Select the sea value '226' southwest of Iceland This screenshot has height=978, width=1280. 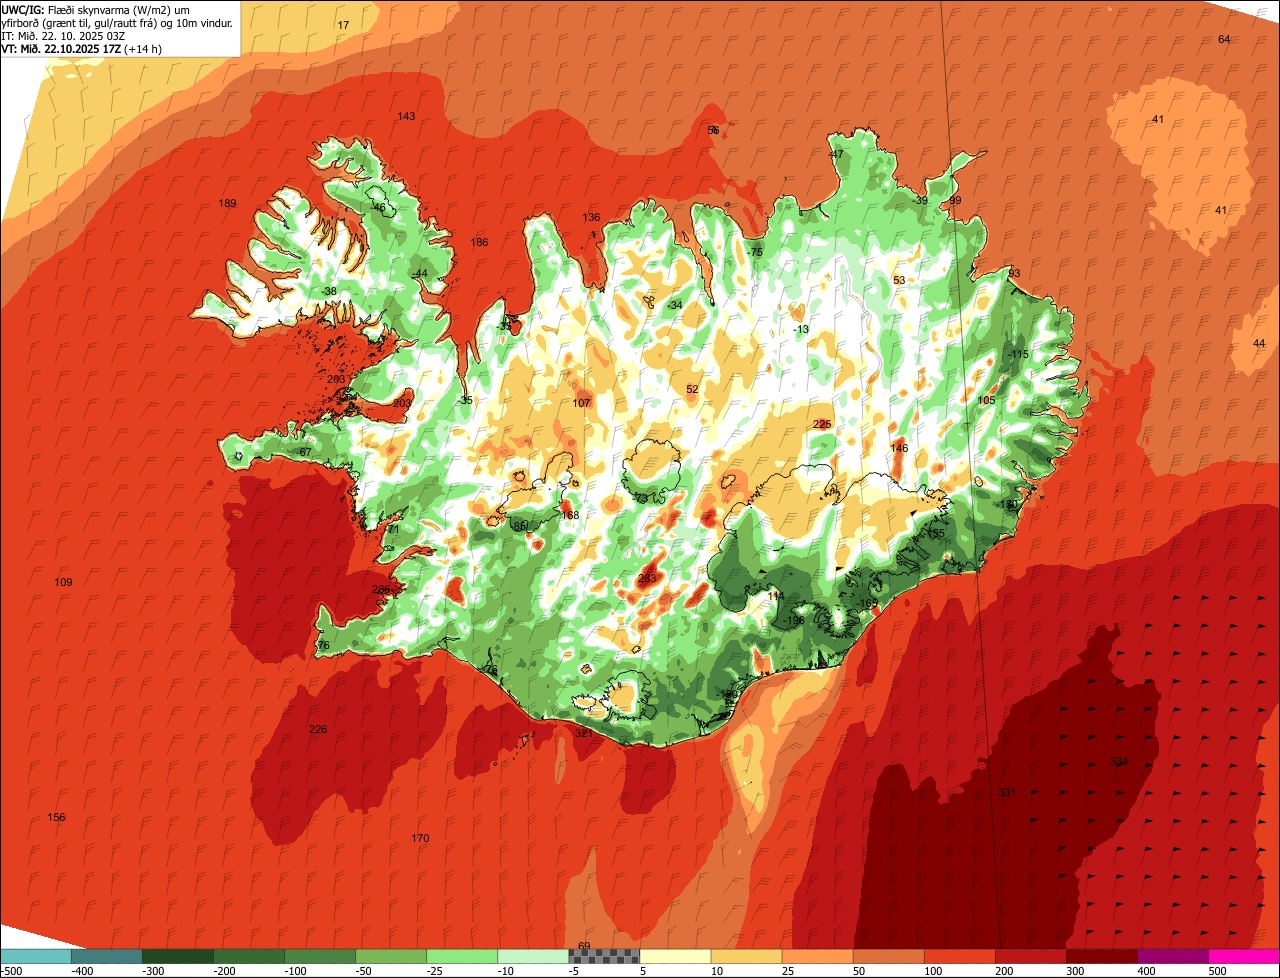[318, 730]
